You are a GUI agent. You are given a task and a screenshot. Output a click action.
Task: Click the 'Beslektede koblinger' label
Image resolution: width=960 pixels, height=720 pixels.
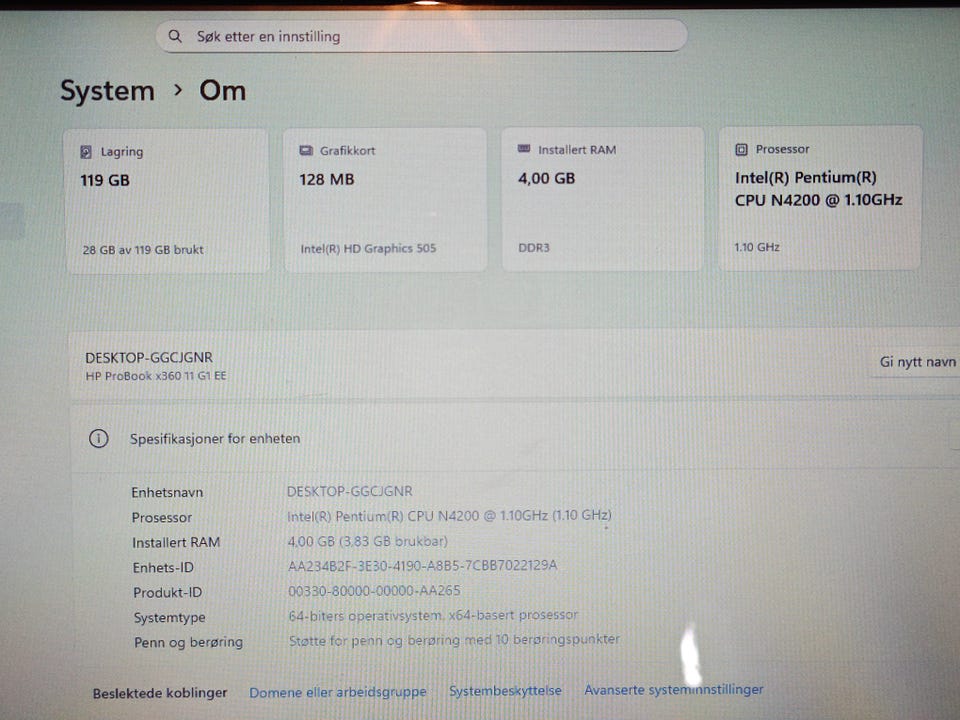tap(160, 693)
